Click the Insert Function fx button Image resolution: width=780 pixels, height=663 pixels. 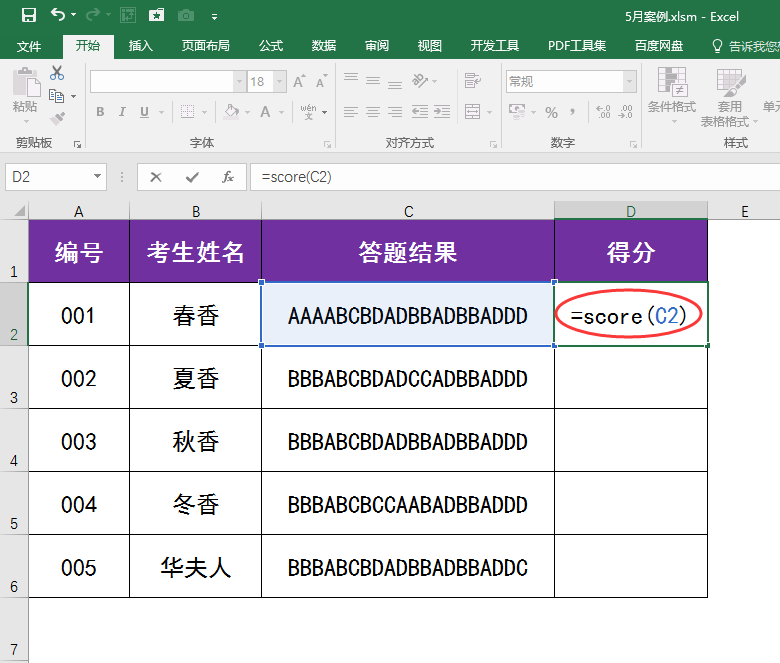pos(227,177)
